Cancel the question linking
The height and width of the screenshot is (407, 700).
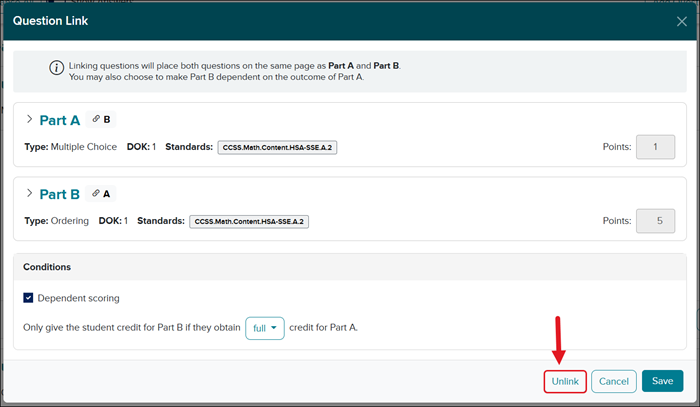(x=613, y=381)
